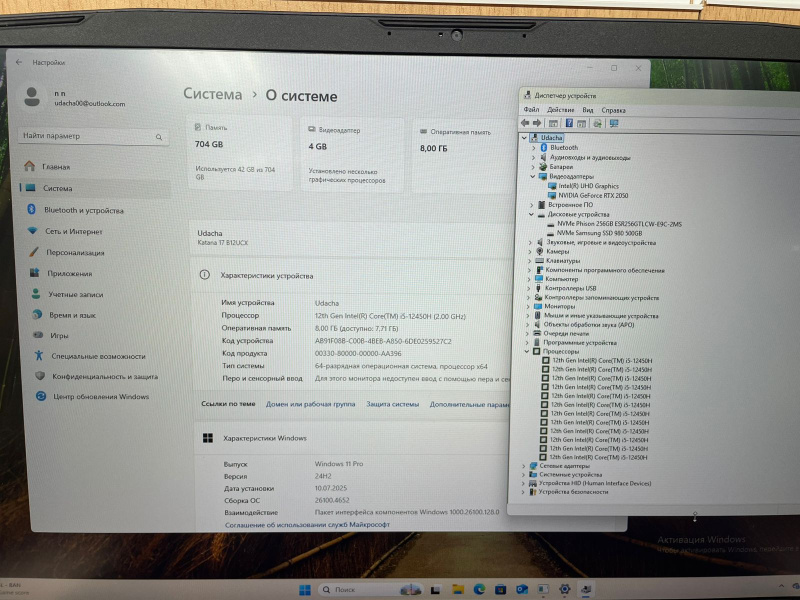Viewport: 800px width, 600px height.
Task: Click the show/hide console tree icon
Action: click(553, 123)
